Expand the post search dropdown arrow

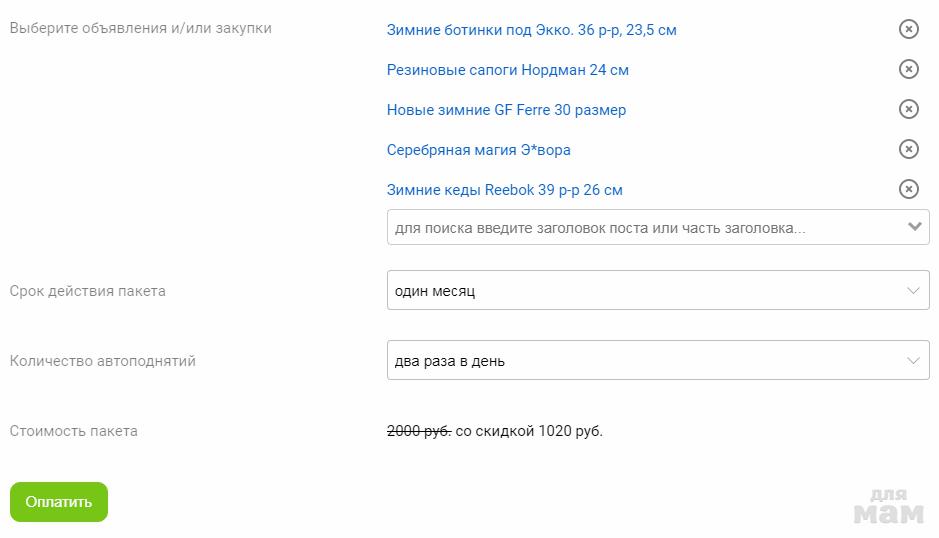pos(914,227)
